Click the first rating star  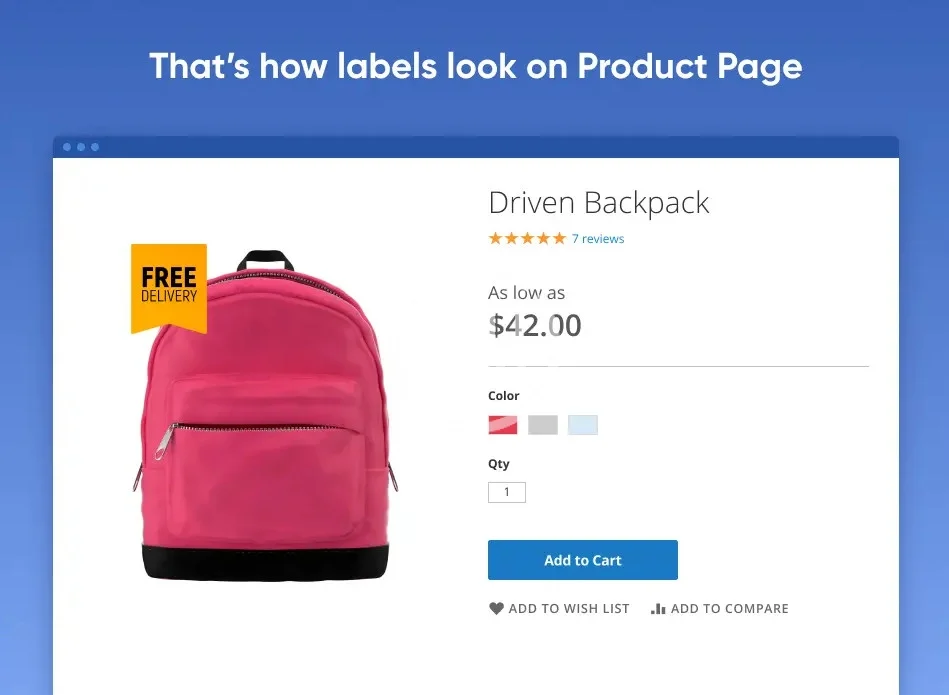pos(495,239)
